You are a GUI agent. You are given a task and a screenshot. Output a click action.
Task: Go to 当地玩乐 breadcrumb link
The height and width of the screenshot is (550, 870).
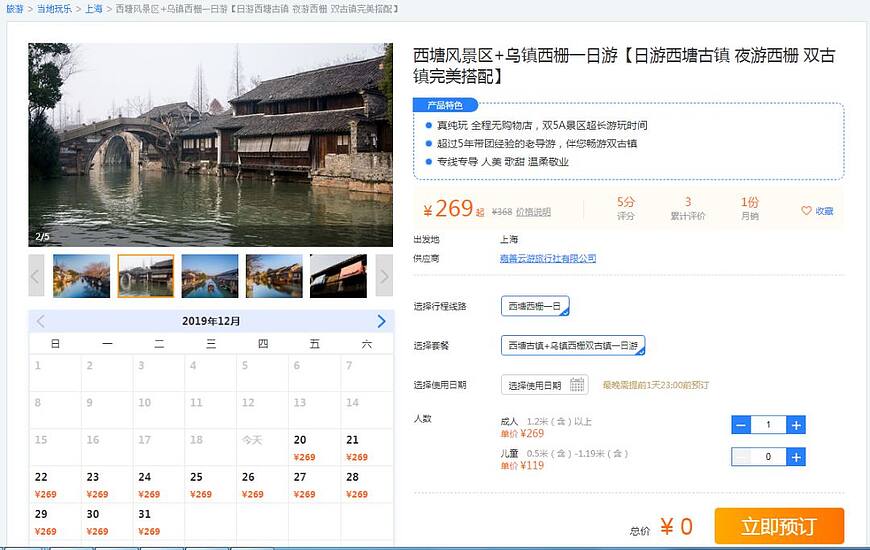click(x=54, y=9)
